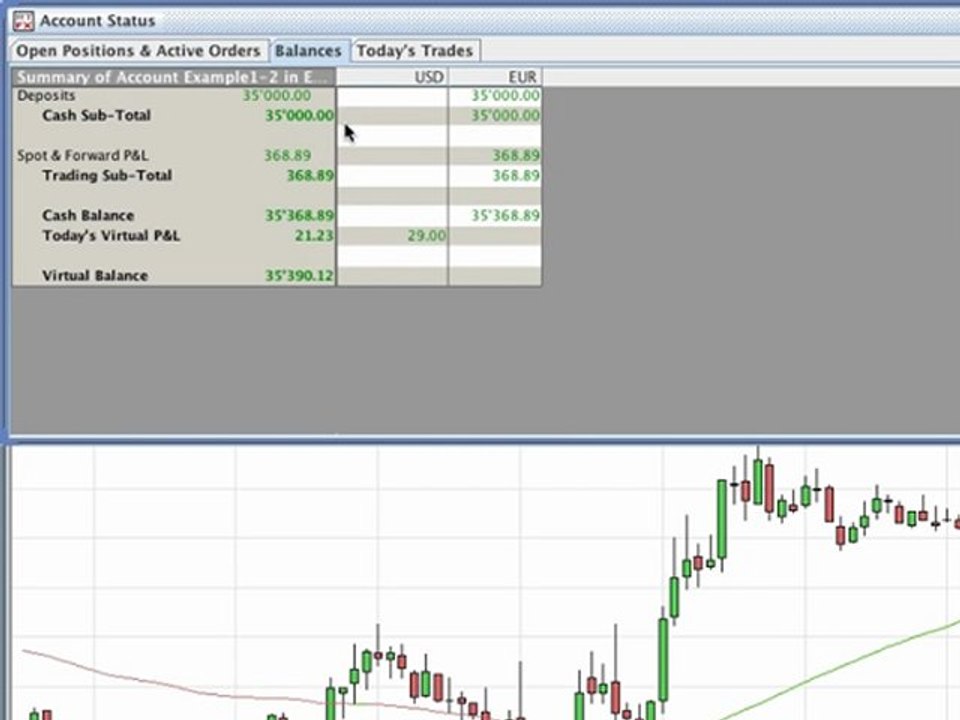Select the Summary of Account Example1-2 header
This screenshot has height=720, width=960.
pyautogui.click(x=174, y=77)
